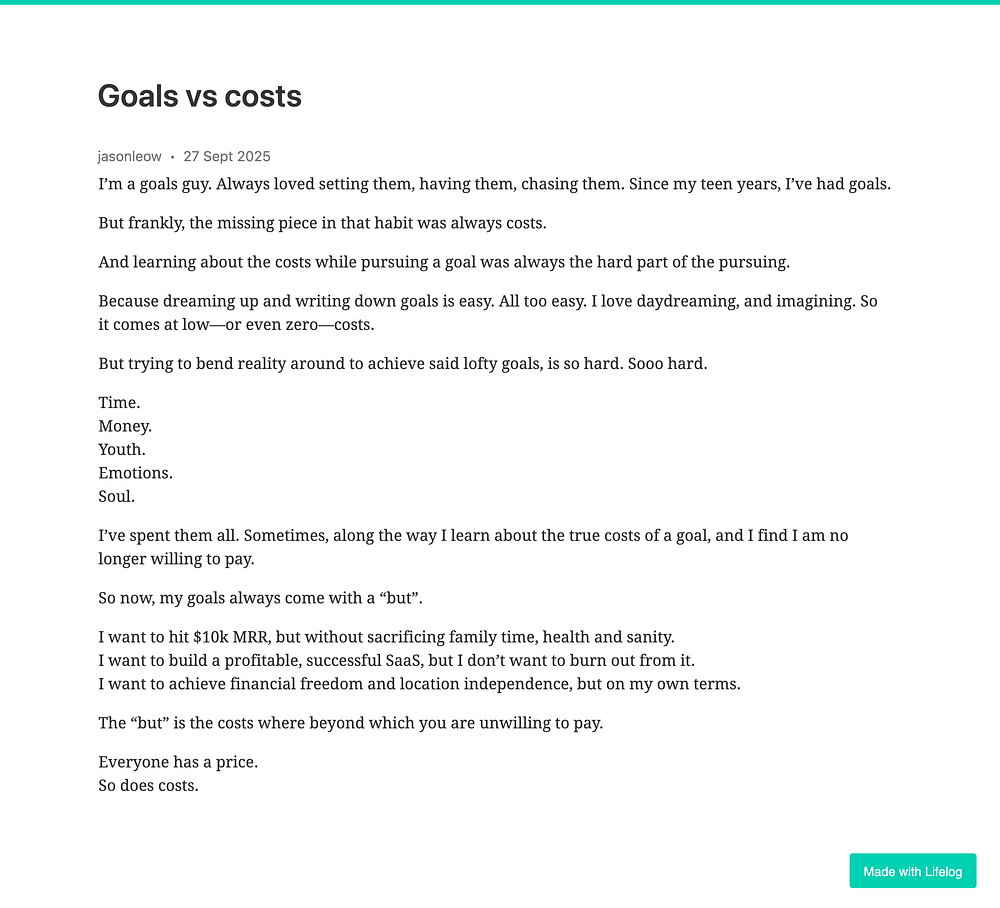Screen dimensions: 1000x908
Task: Click the 27 Sept 2025 post date
Action: click(x=227, y=156)
